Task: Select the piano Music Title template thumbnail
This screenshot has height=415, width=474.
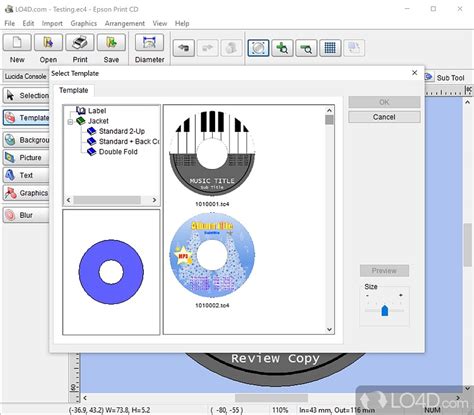Action: click(x=212, y=153)
